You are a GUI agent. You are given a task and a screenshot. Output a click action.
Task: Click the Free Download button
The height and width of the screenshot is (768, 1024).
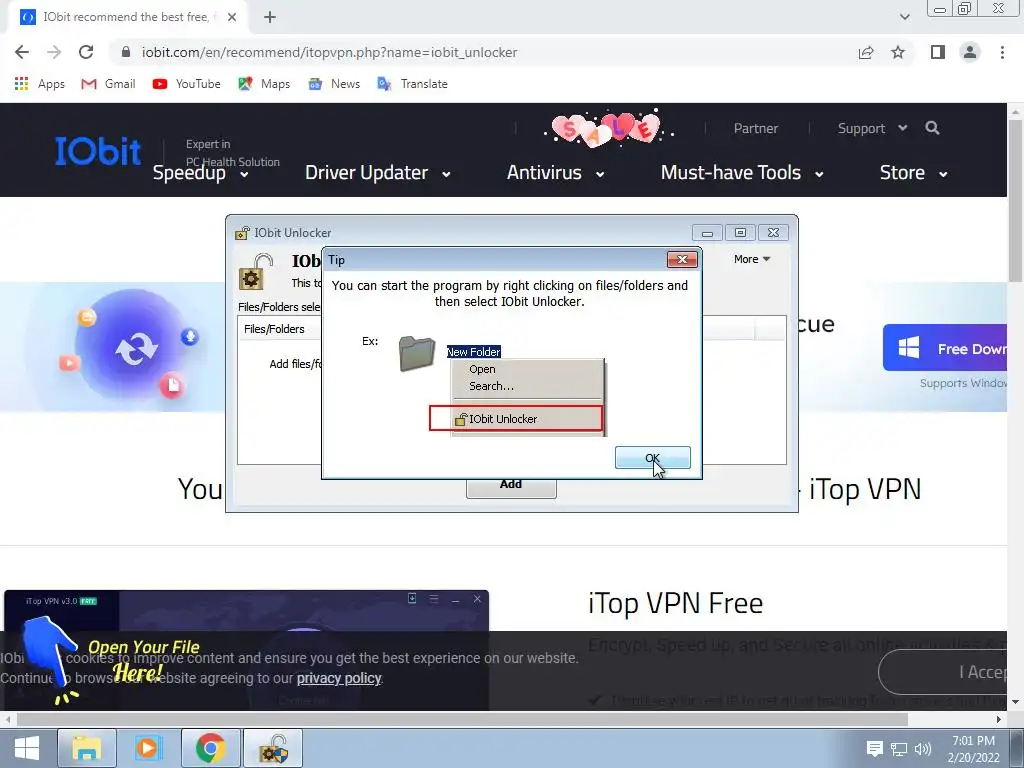pyautogui.click(x=945, y=347)
